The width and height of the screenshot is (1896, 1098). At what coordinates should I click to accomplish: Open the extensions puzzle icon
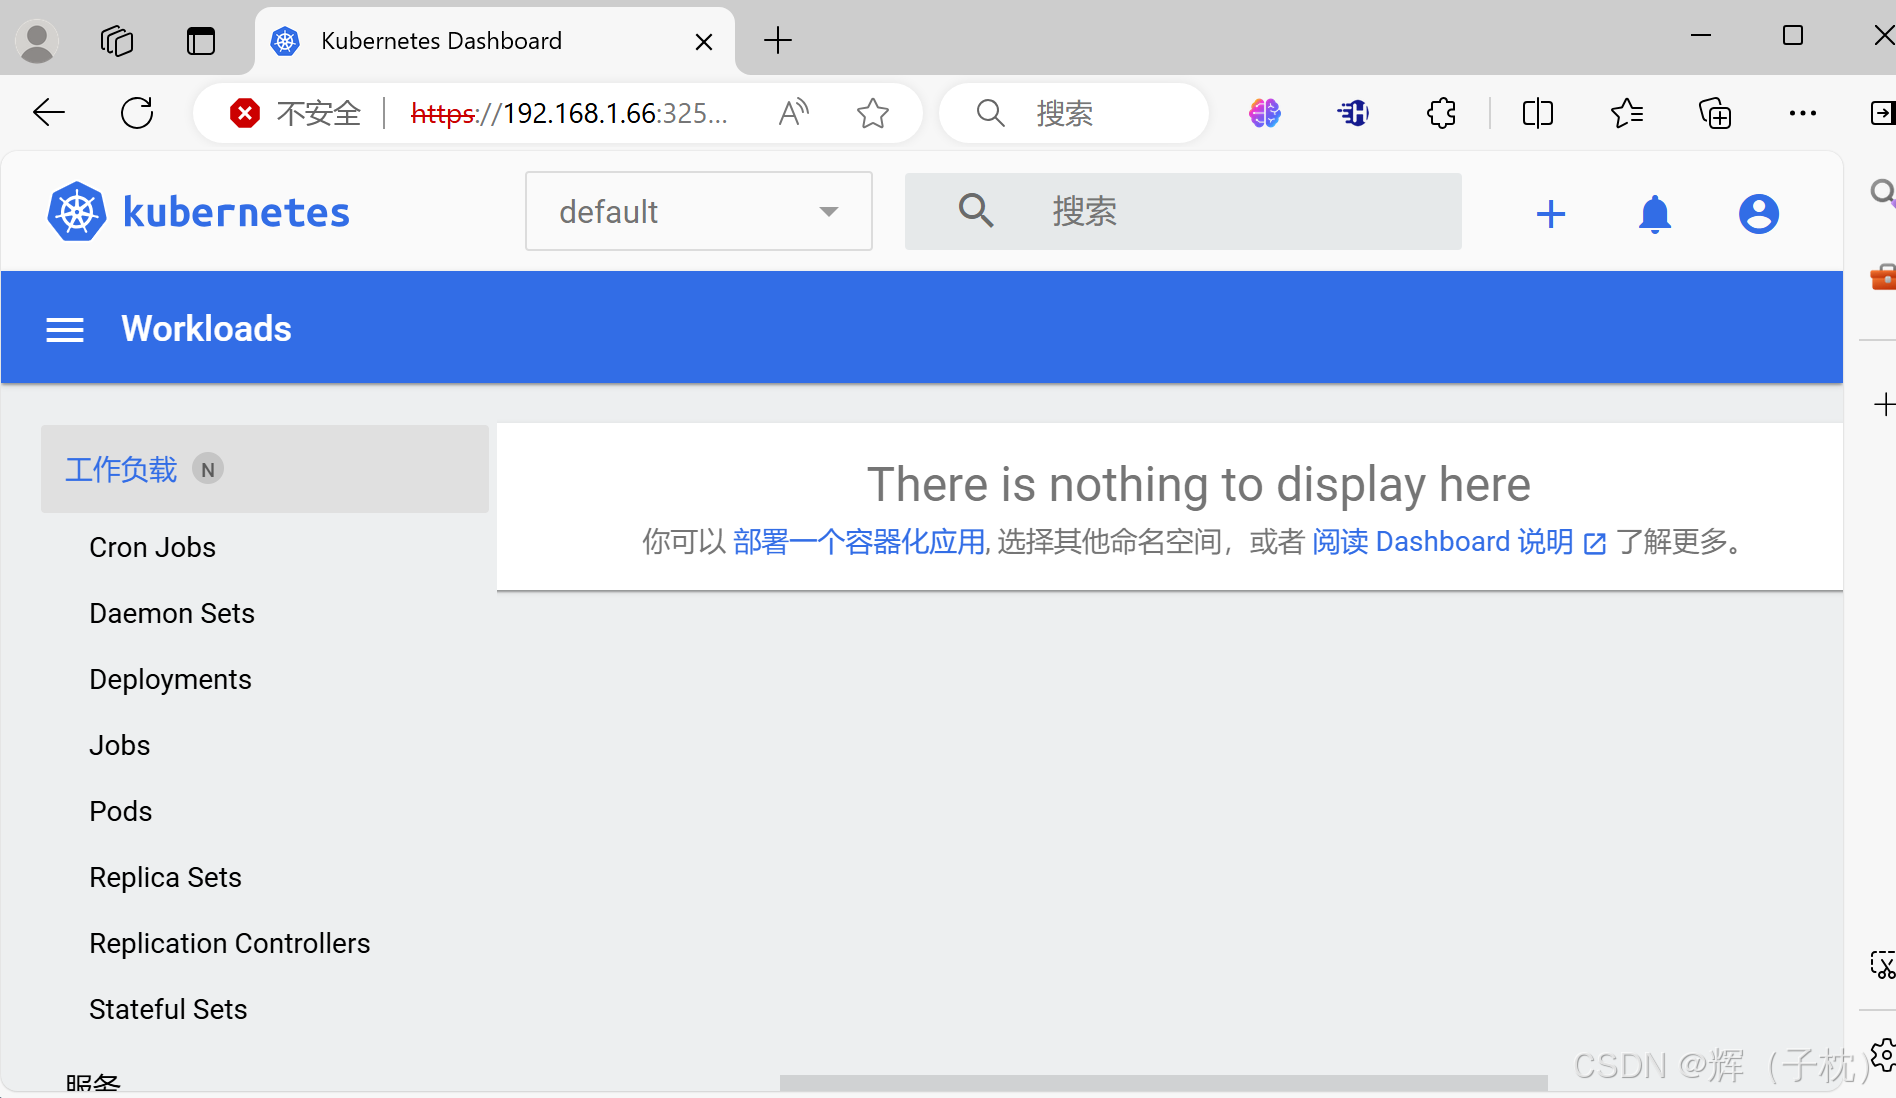point(1441,113)
